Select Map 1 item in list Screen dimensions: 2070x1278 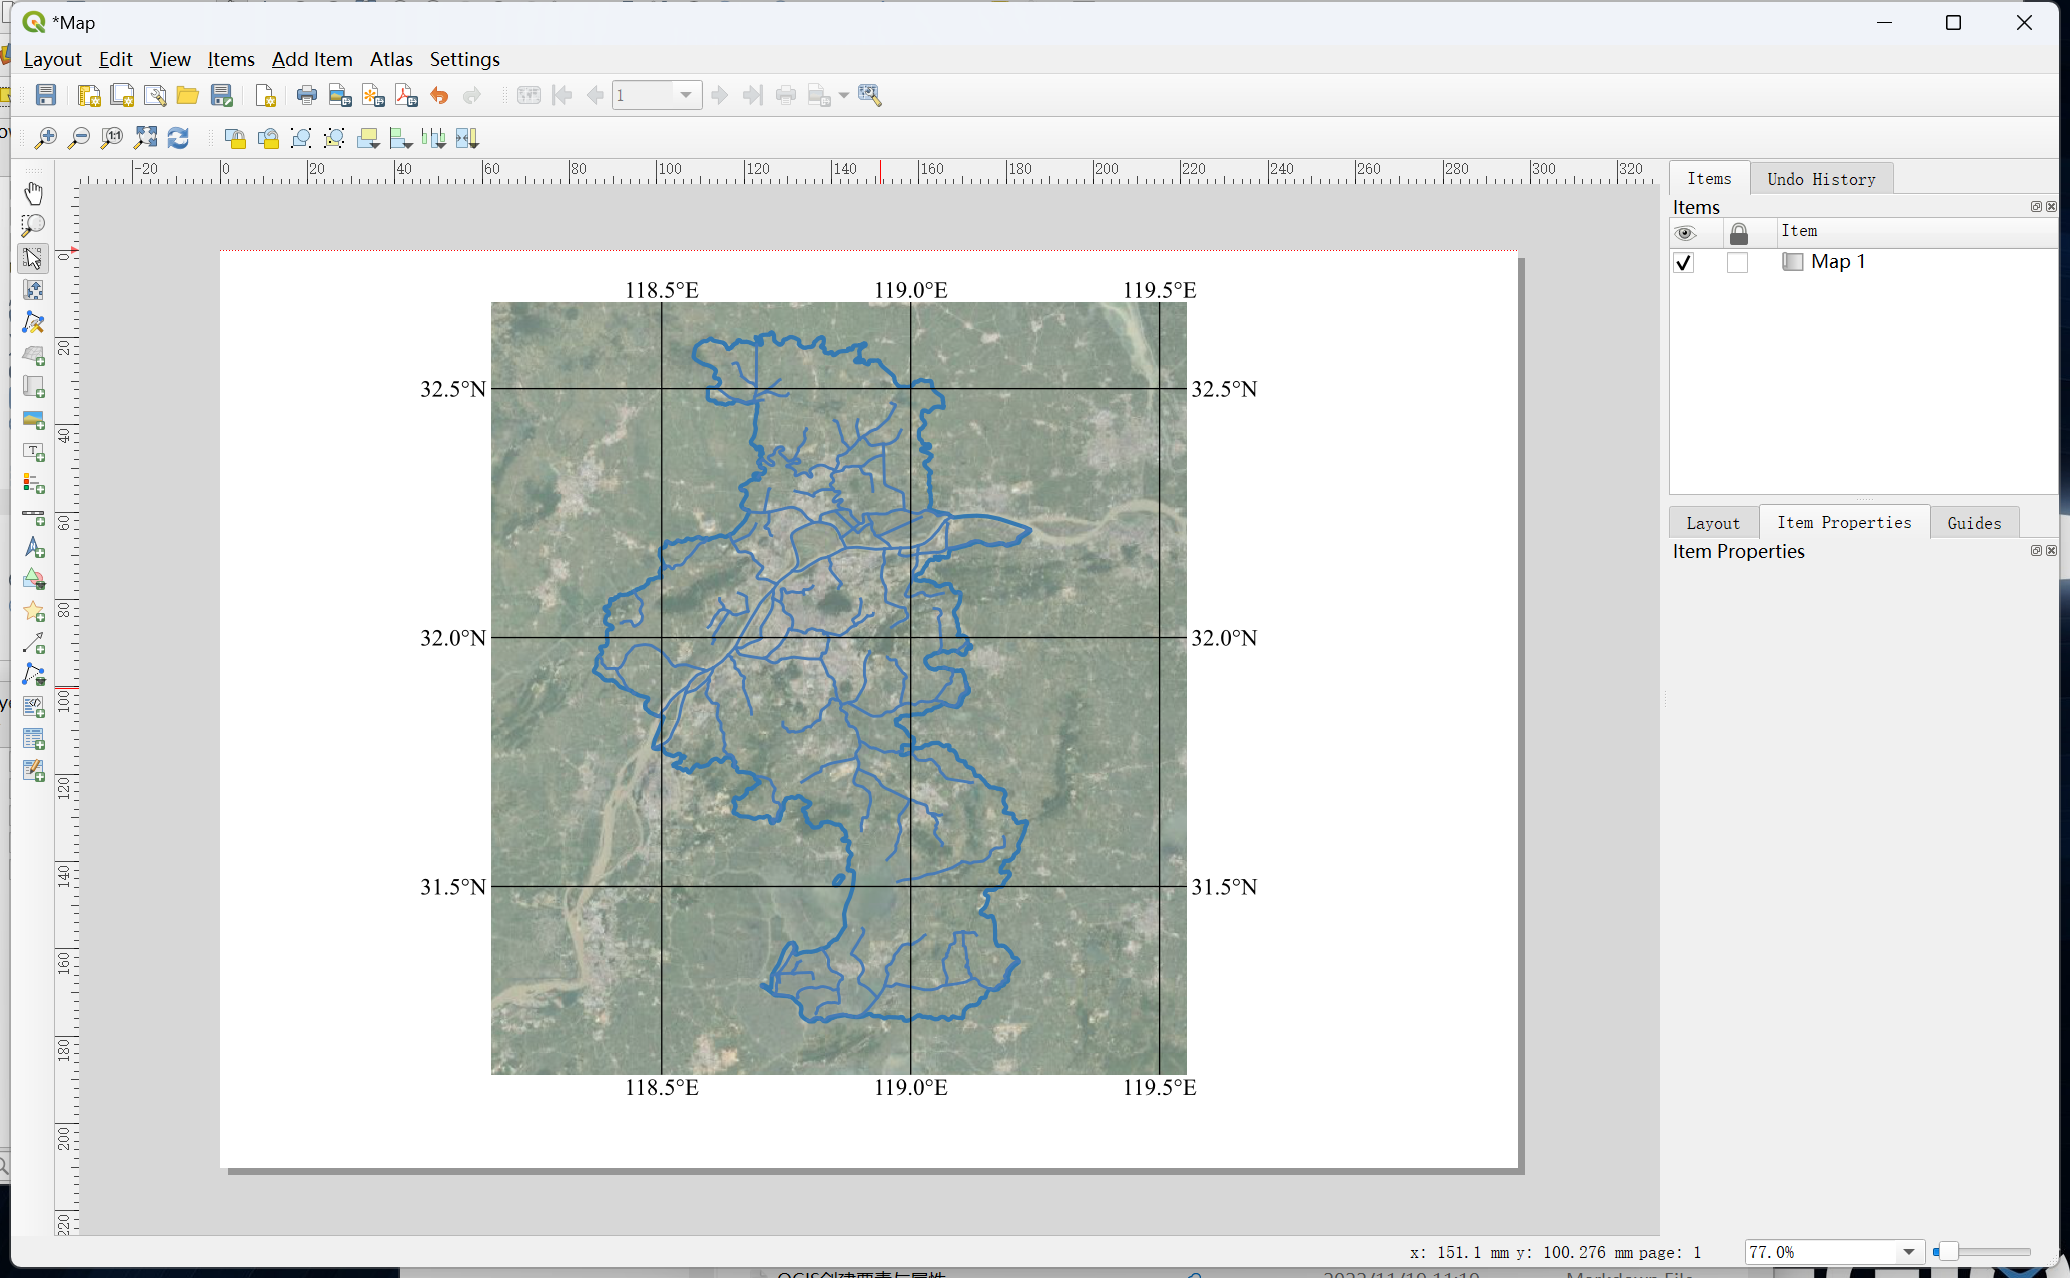click(1837, 262)
